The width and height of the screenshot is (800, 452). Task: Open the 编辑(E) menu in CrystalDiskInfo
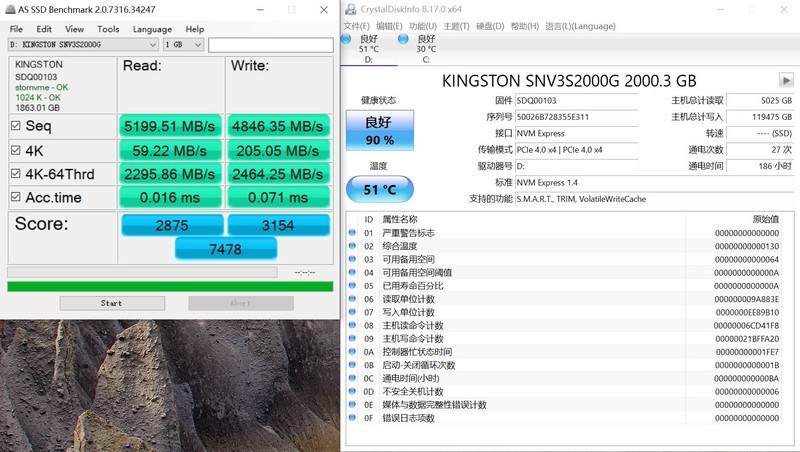(389, 26)
